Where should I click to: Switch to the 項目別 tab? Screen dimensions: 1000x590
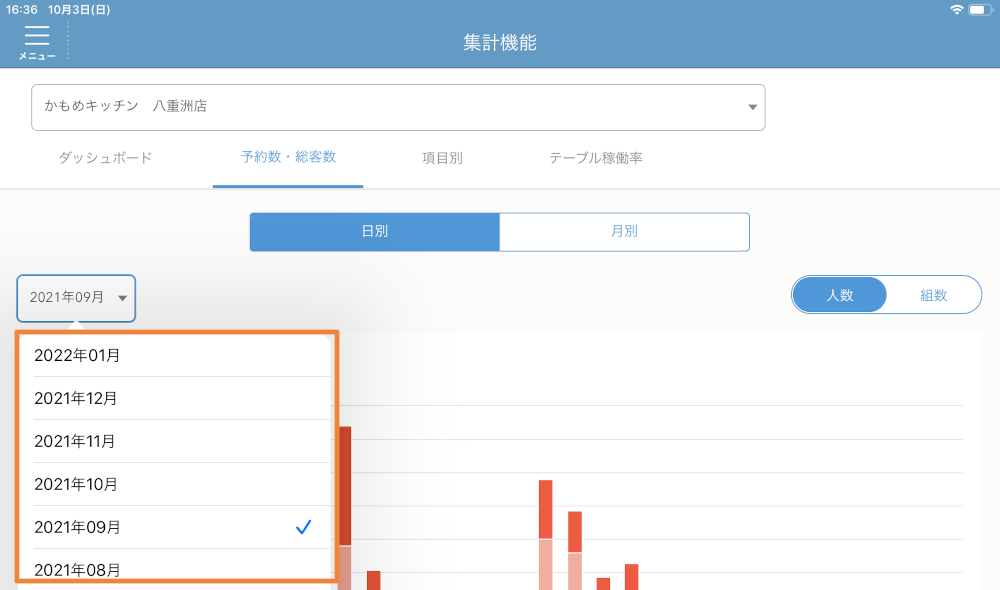click(x=442, y=158)
